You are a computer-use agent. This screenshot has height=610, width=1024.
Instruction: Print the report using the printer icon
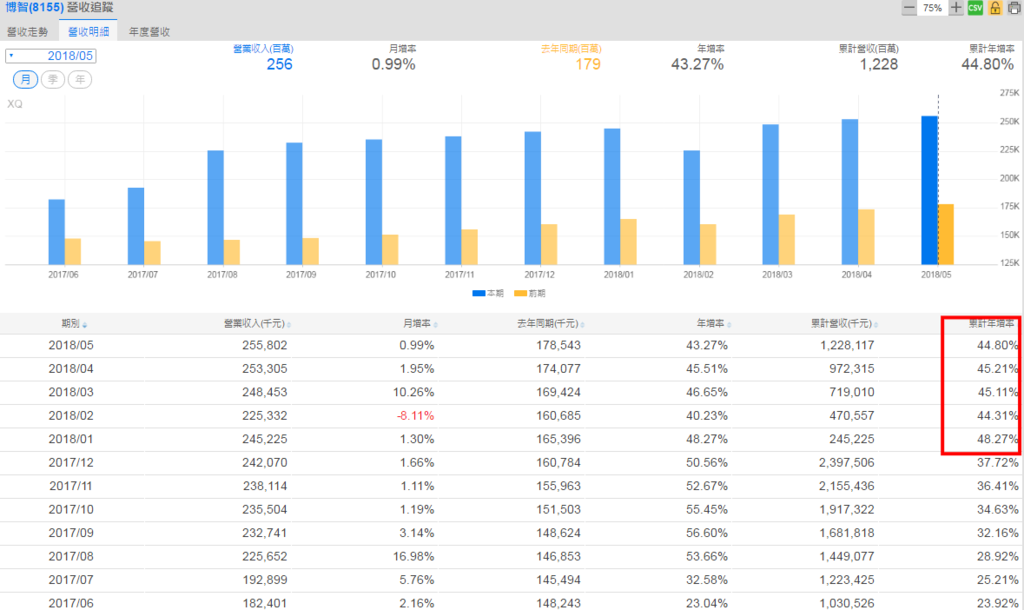(x=1014, y=8)
